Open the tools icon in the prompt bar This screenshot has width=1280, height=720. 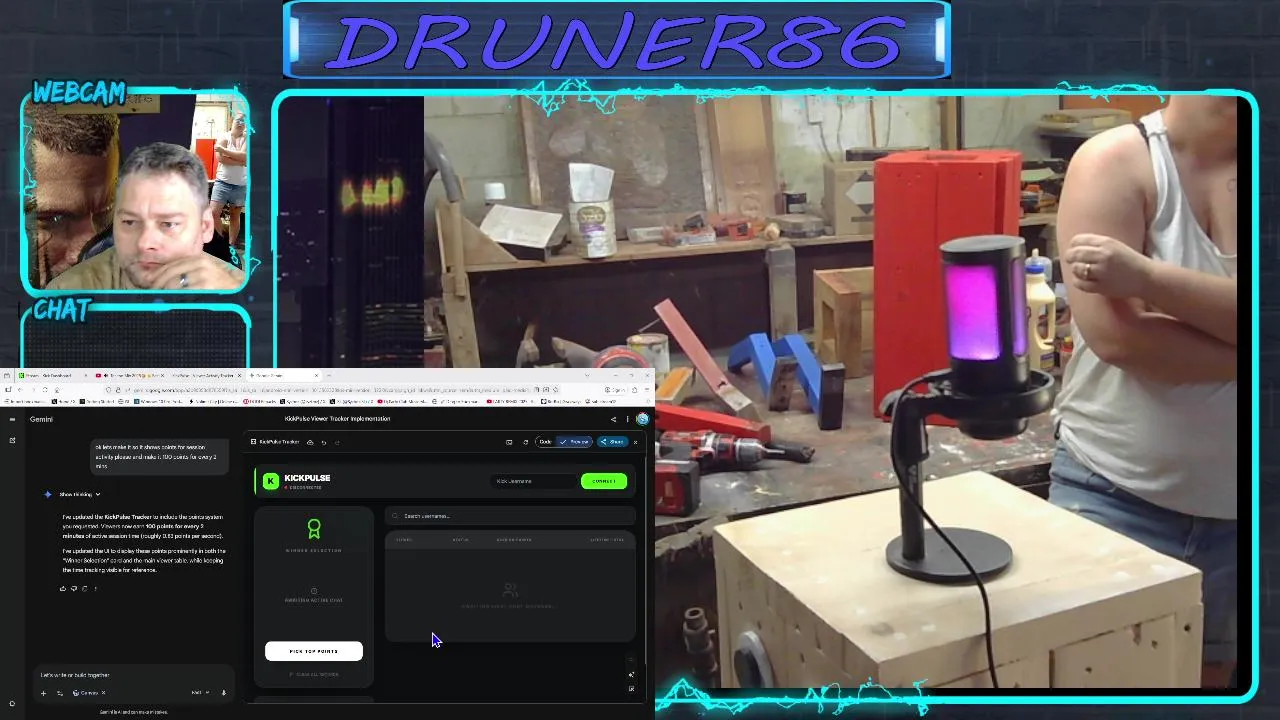[60, 693]
